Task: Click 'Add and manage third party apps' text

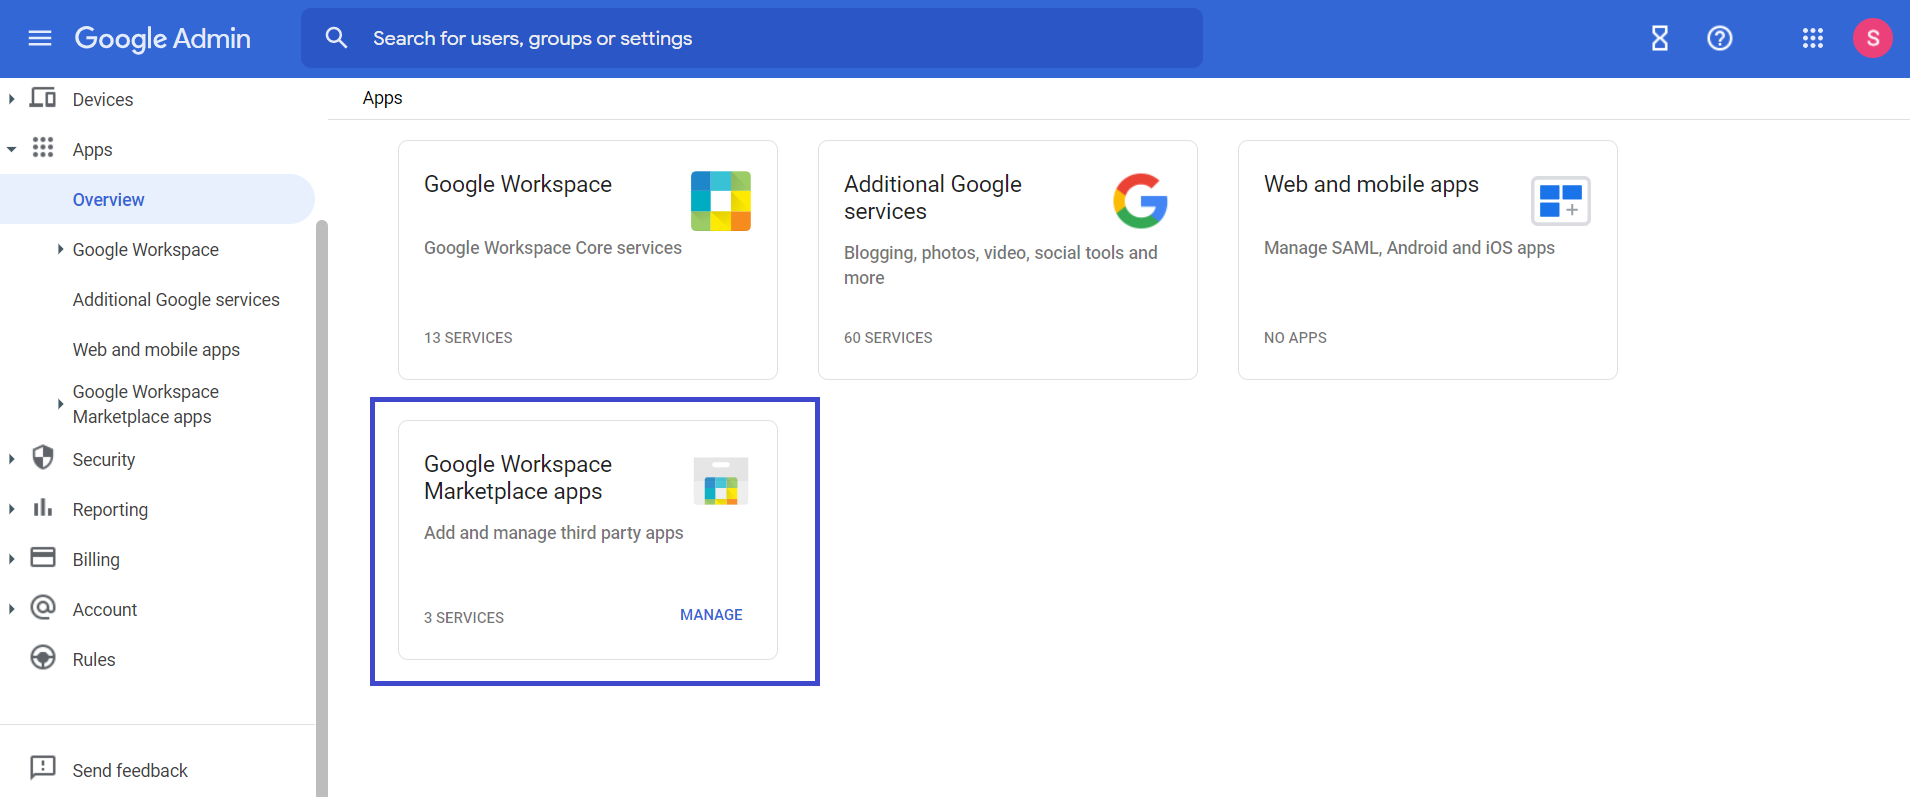Action: pos(553,533)
